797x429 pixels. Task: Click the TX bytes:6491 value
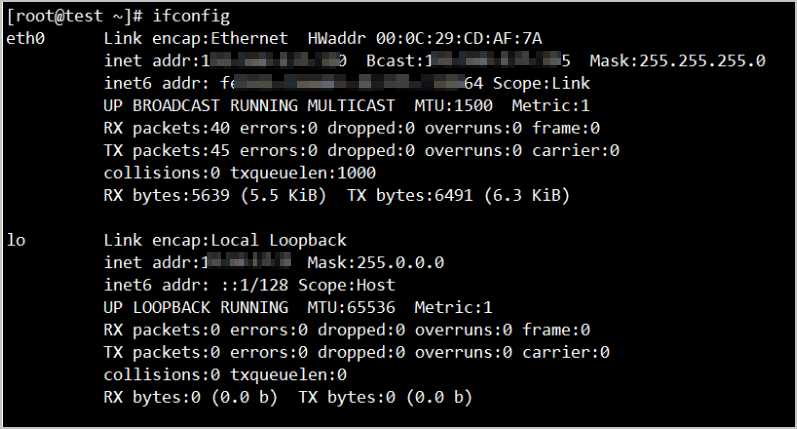point(410,195)
